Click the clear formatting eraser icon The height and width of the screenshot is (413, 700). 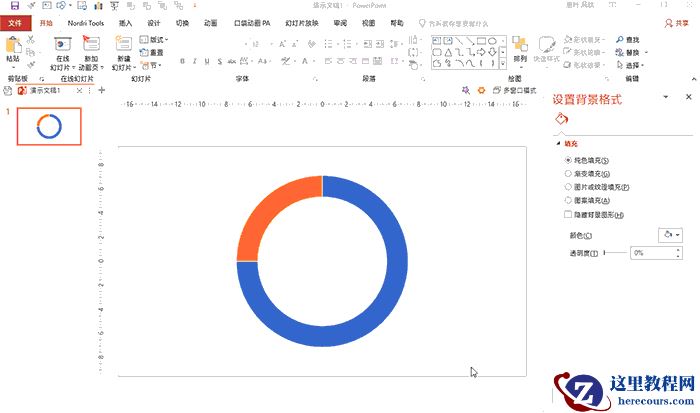tap(312, 44)
